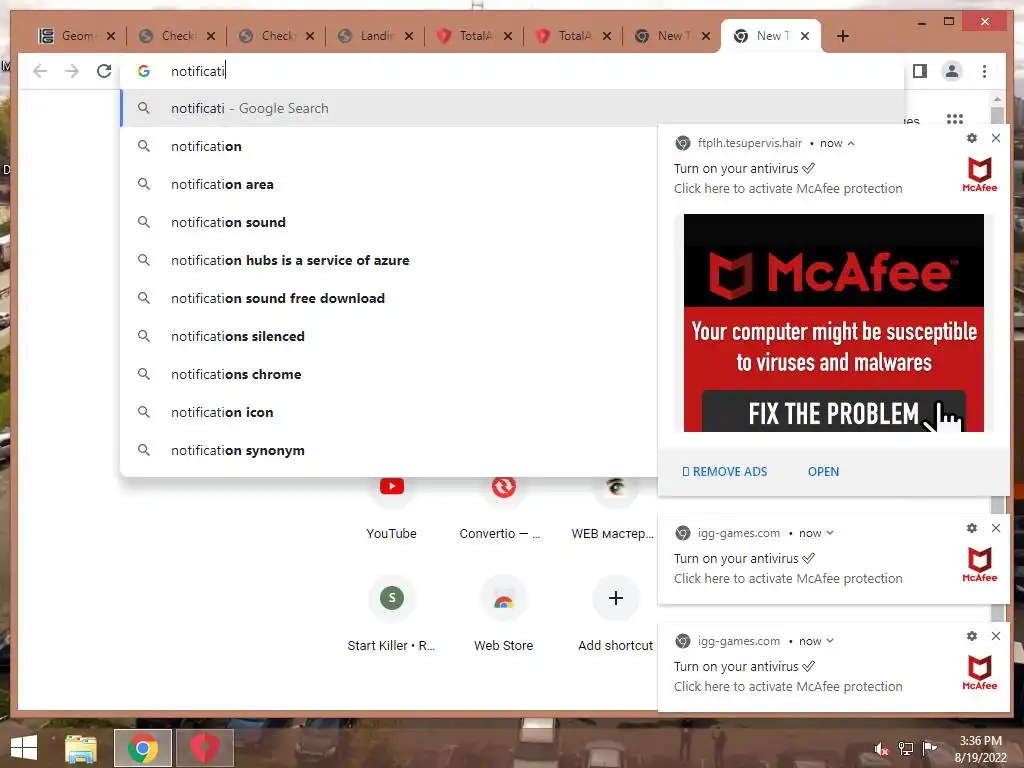Open the Start Killer shortcut
The image size is (1024, 768).
coord(391,614)
